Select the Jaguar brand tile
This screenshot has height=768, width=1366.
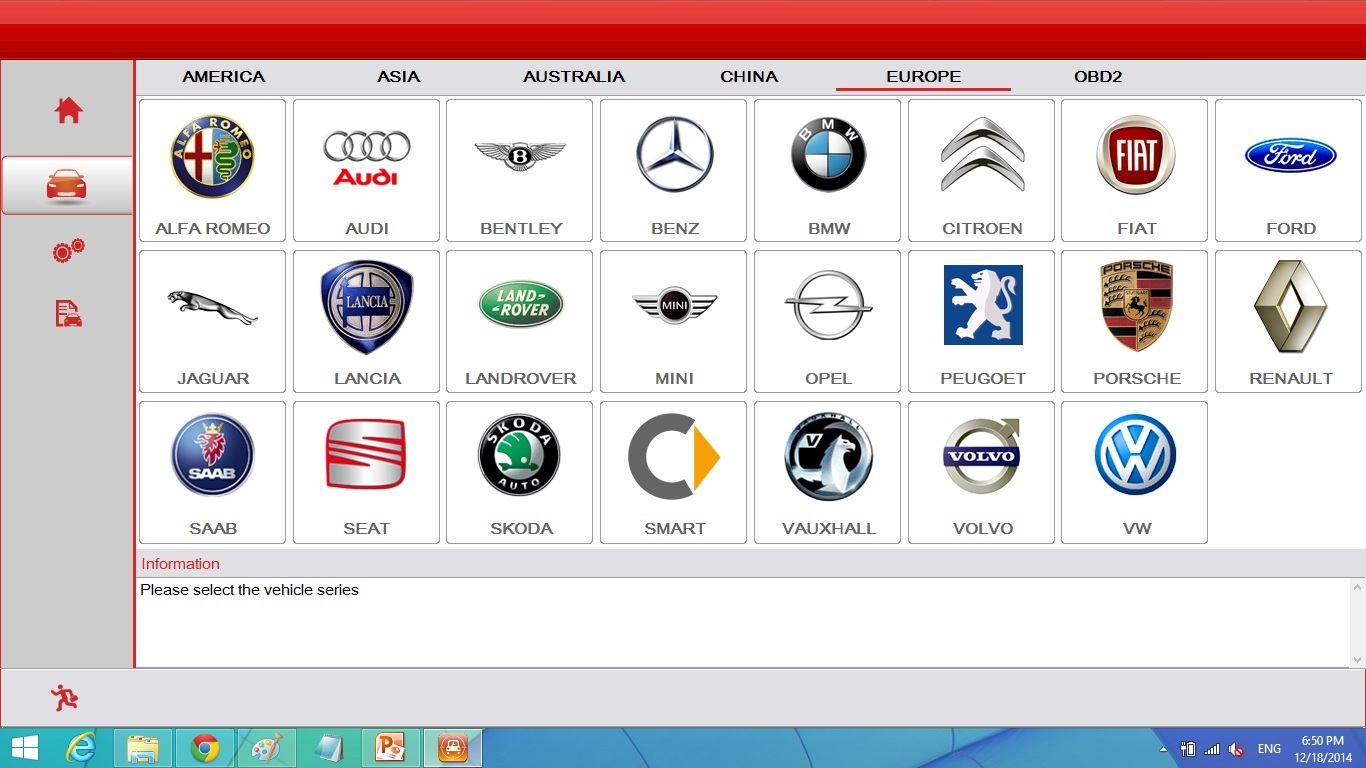click(x=213, y=321)
